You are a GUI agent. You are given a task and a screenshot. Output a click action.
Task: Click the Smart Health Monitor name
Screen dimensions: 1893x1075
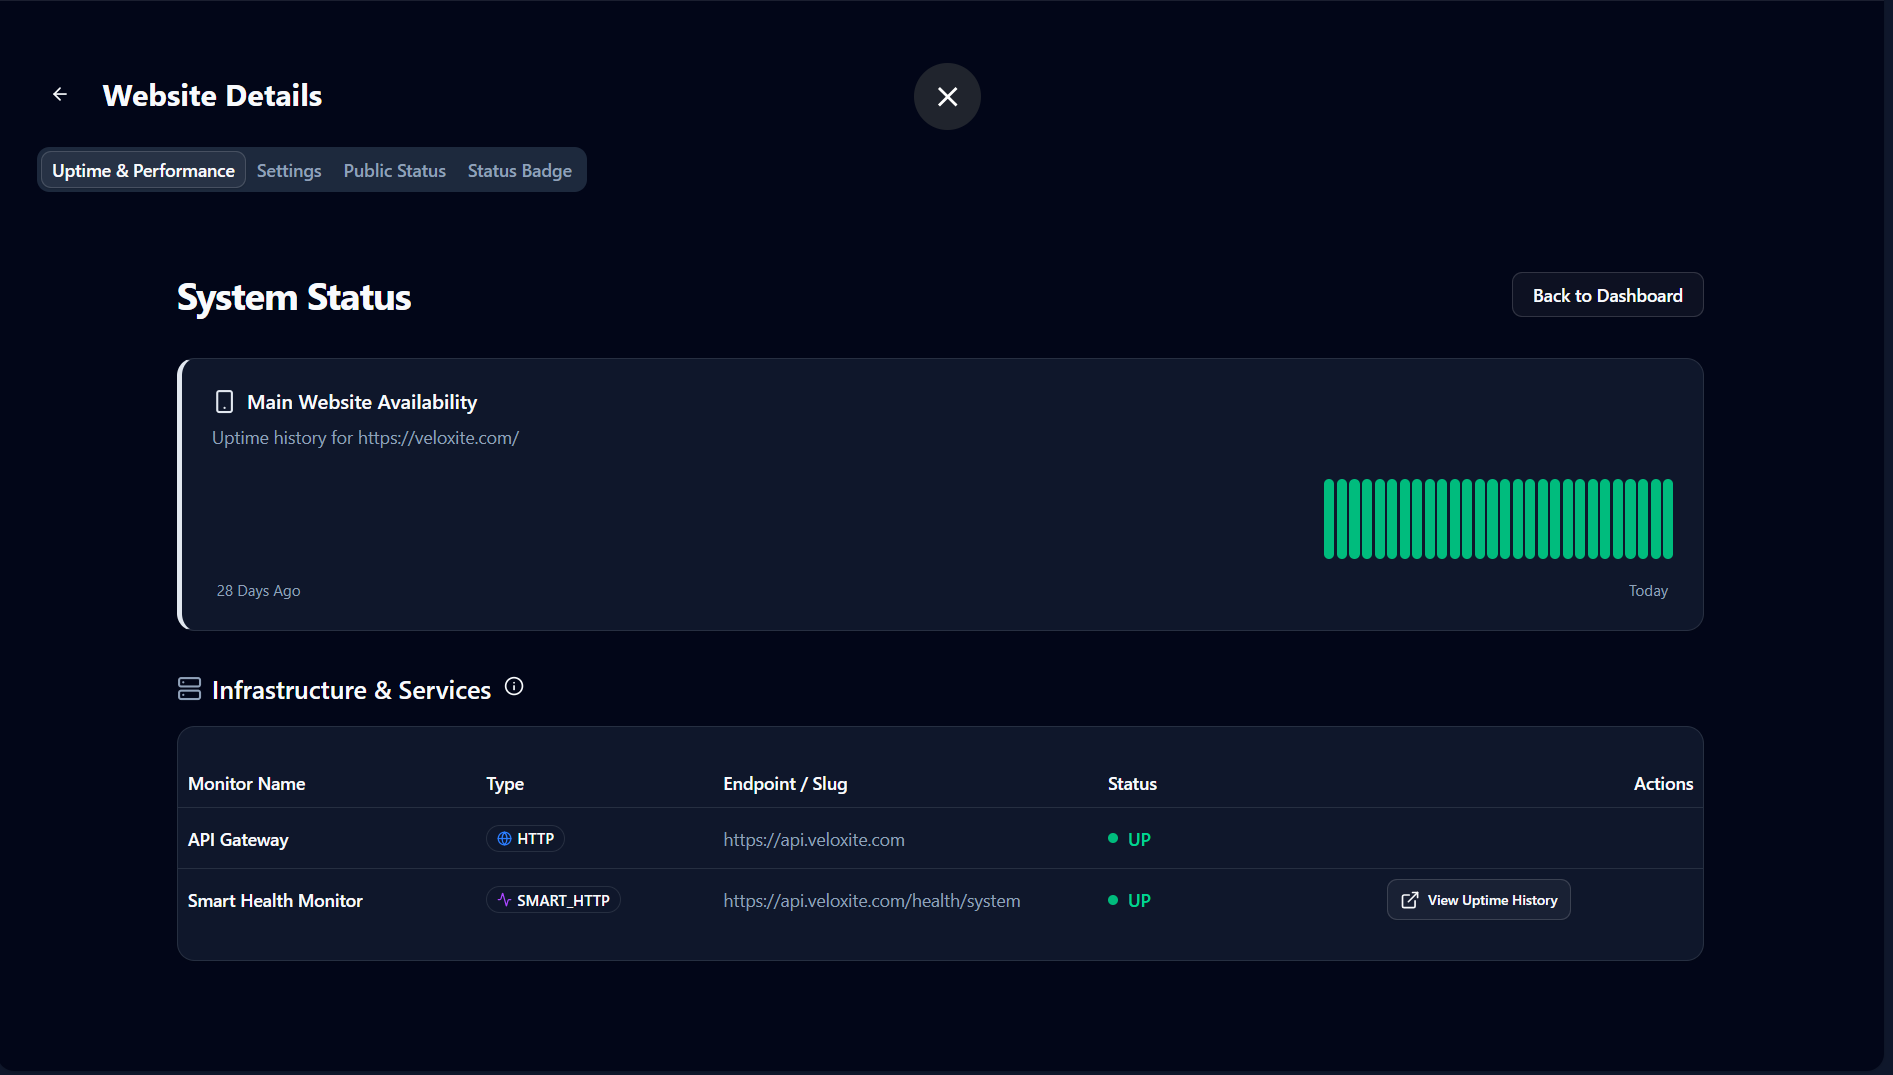point(275,901)
